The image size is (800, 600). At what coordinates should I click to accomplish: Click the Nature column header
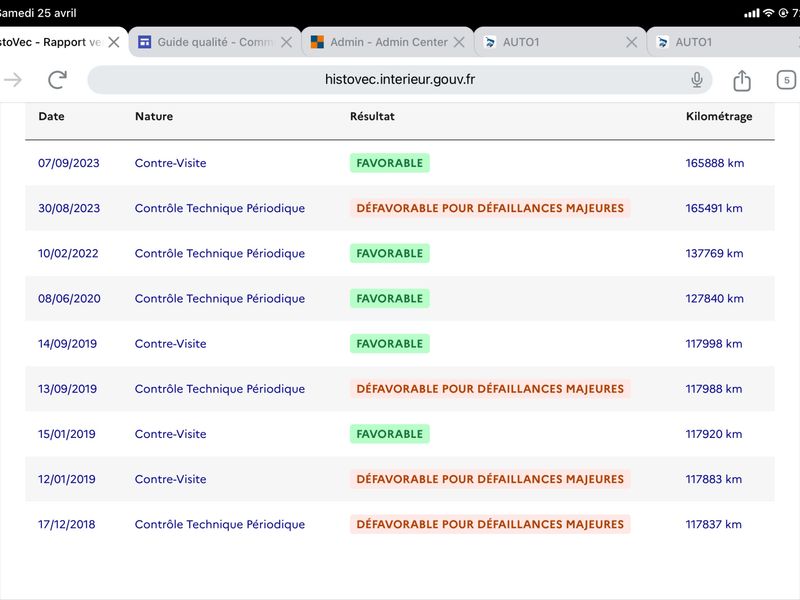coord(154,116)
